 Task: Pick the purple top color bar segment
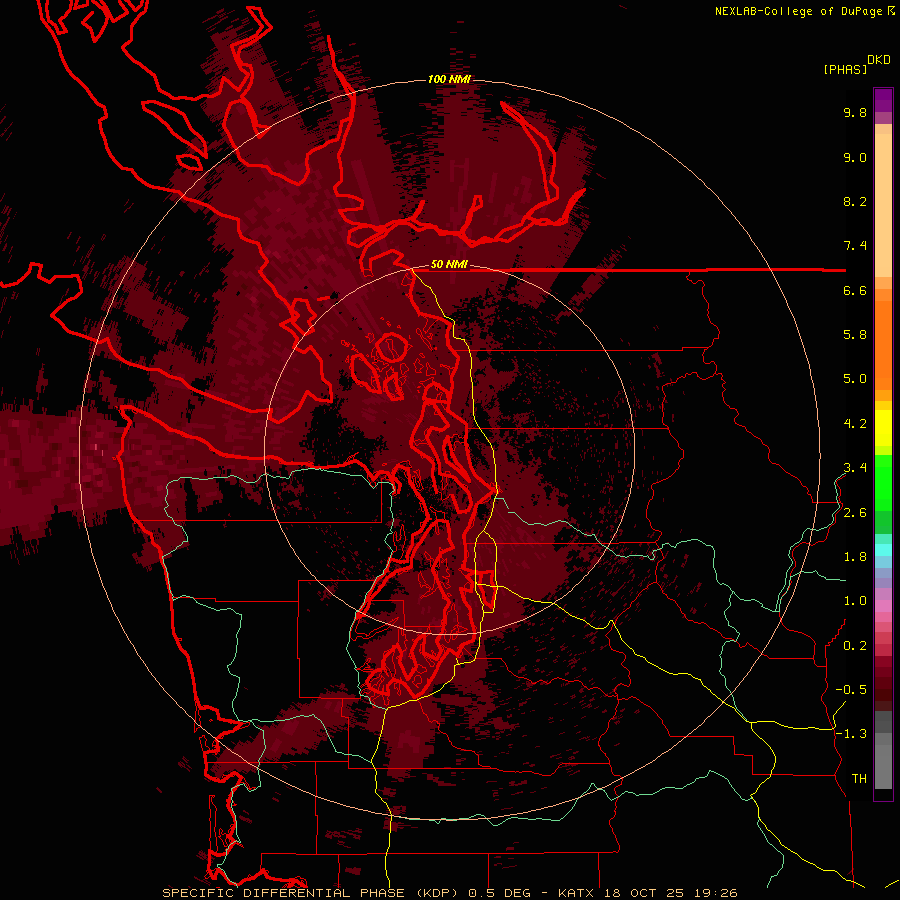[883, 100]
